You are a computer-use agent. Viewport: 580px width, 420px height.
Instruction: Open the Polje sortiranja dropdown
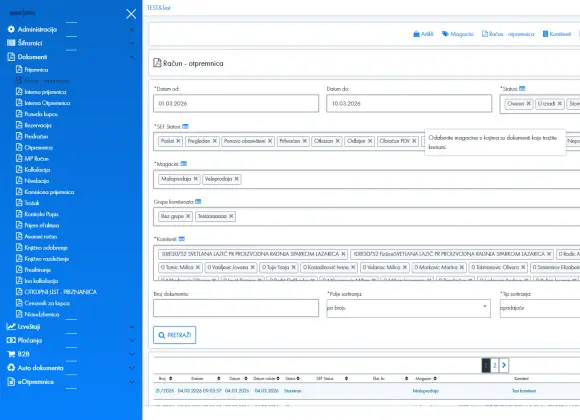coord(408,308)
